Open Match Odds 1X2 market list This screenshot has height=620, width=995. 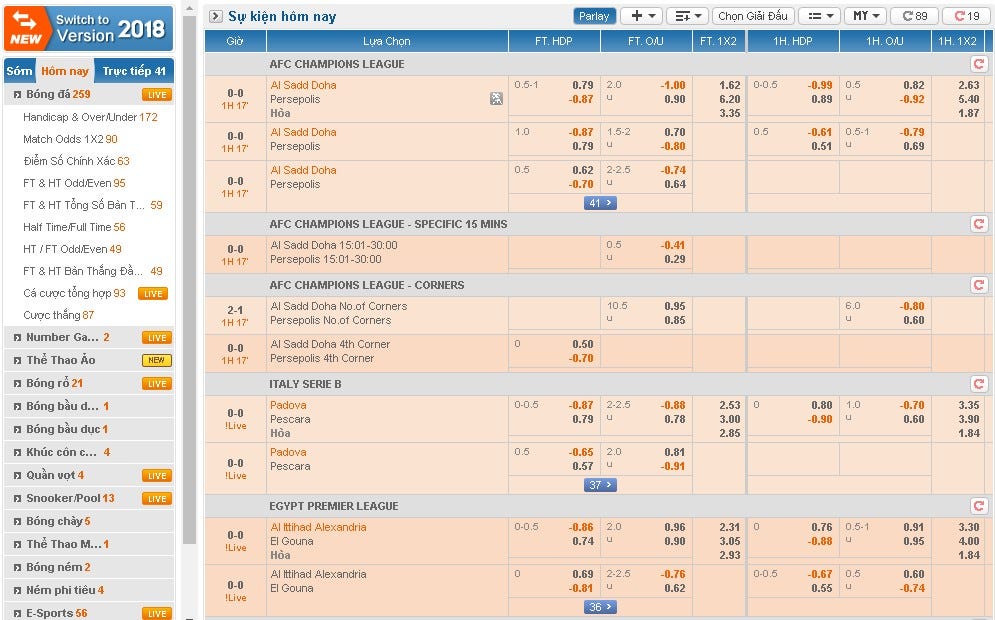point(70,139)
